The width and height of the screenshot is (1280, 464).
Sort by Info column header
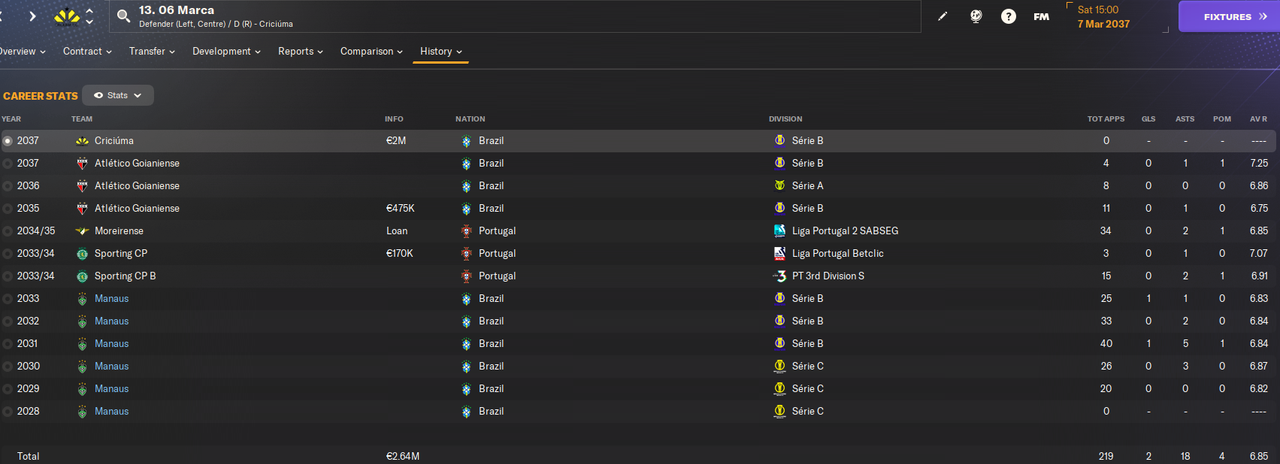(x=394, y=119)
